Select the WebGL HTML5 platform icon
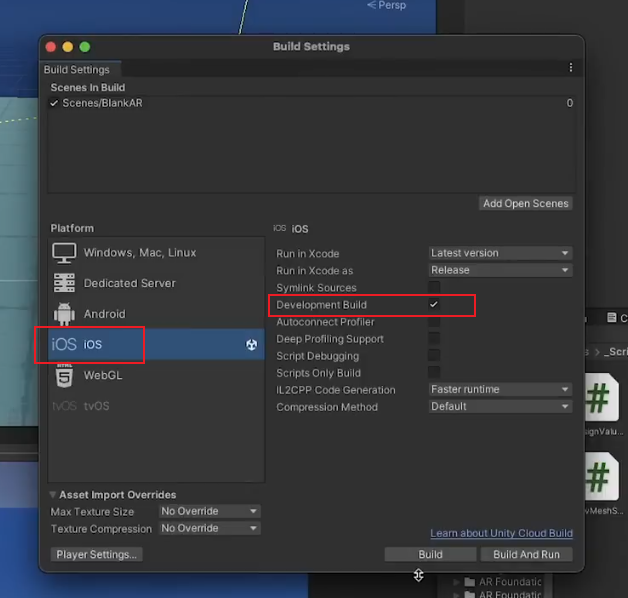628x598 pixels. 64,377
